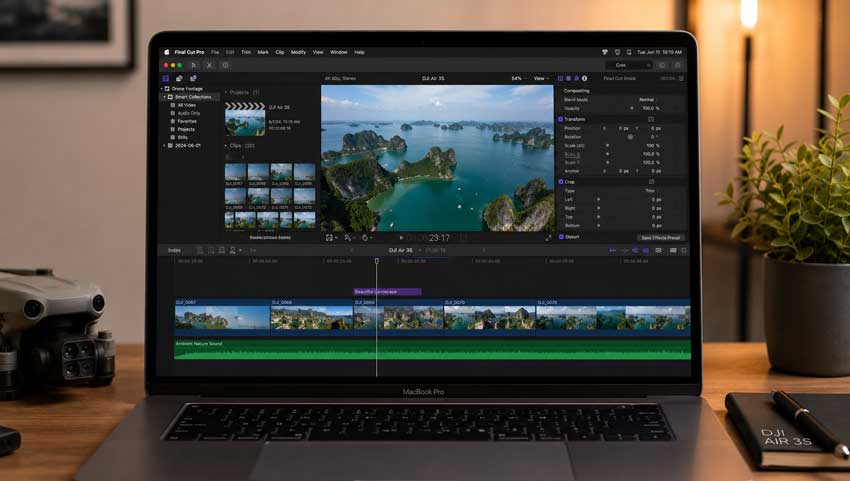Click the background tasks toolbar icon
Image resolution: width=850 pixels, height=481 pixels.
[226, 65]
